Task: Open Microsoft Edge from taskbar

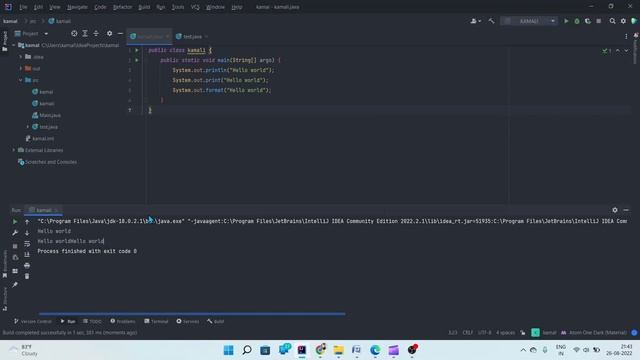Action: [x=375, y=350]
